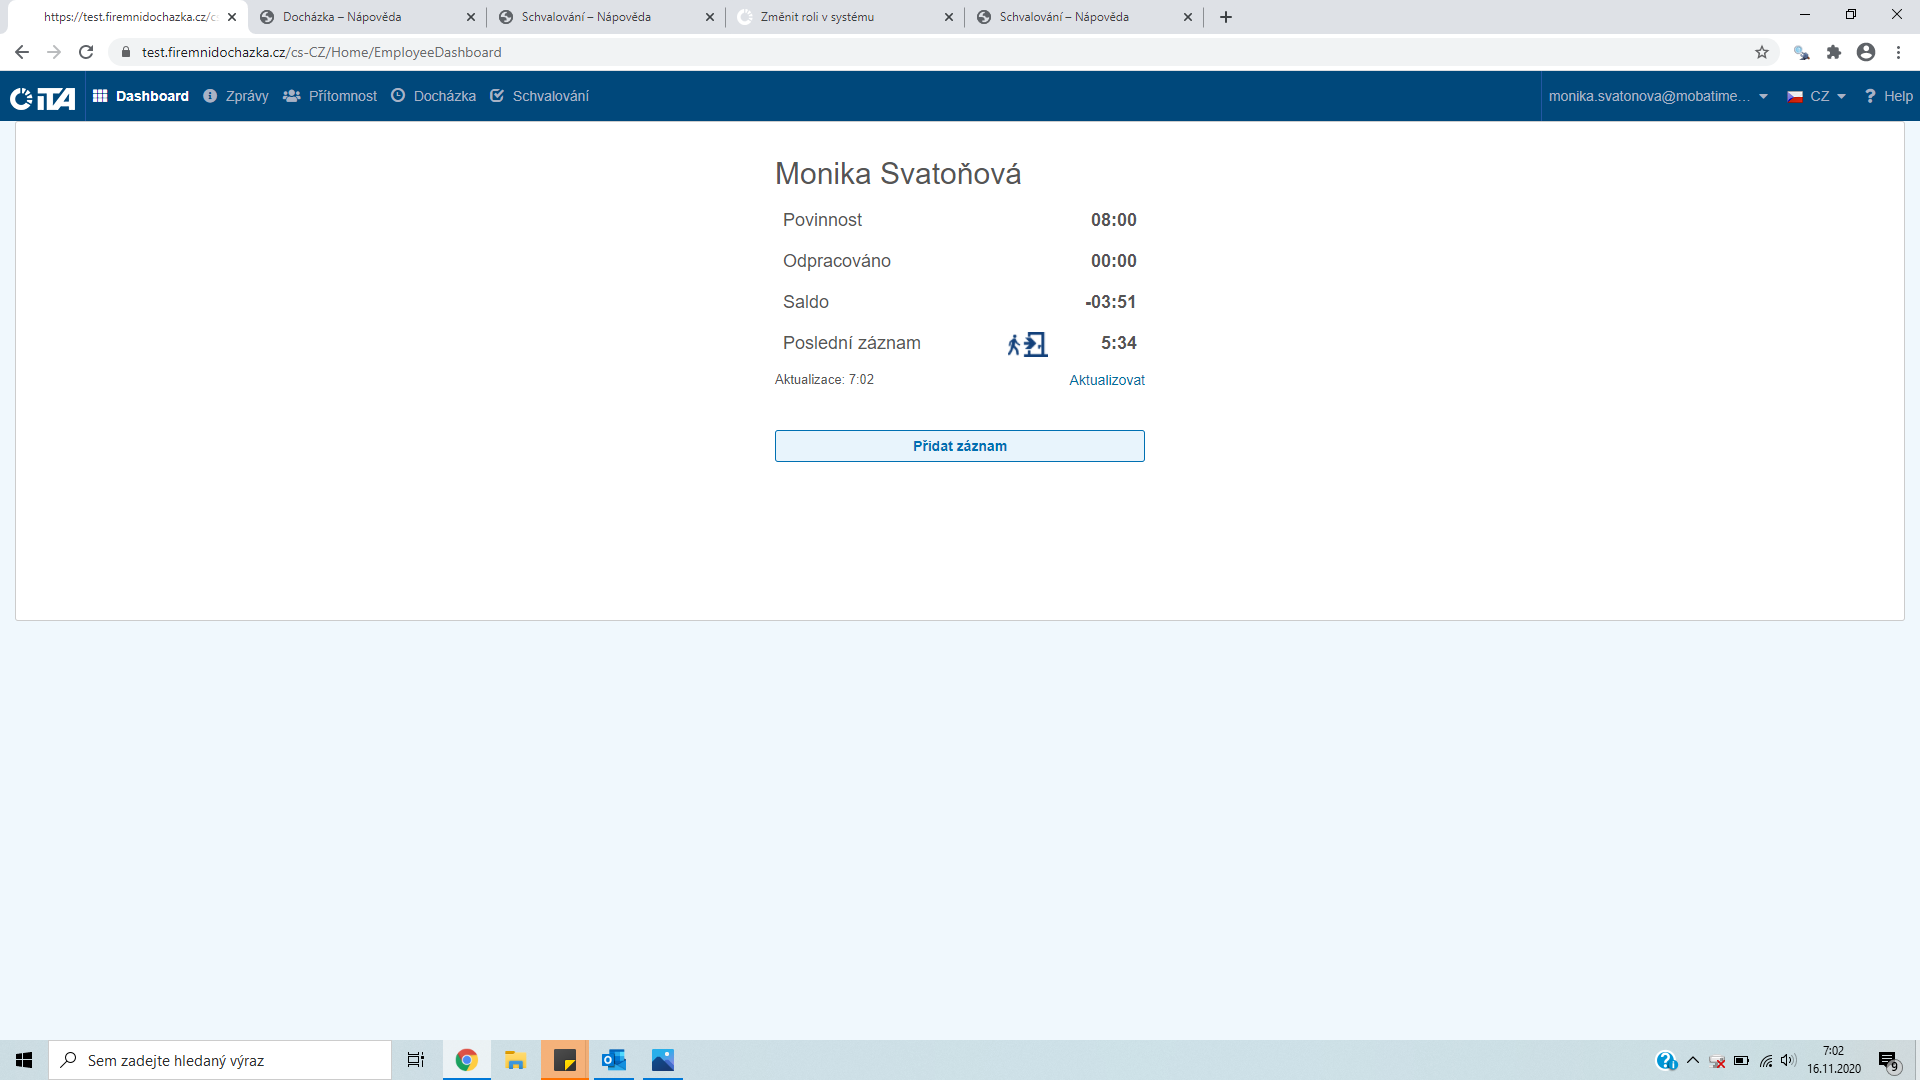Bookmark page with star icon
This screenshot has width=1920, height=1080.
tap(1762, 52)
